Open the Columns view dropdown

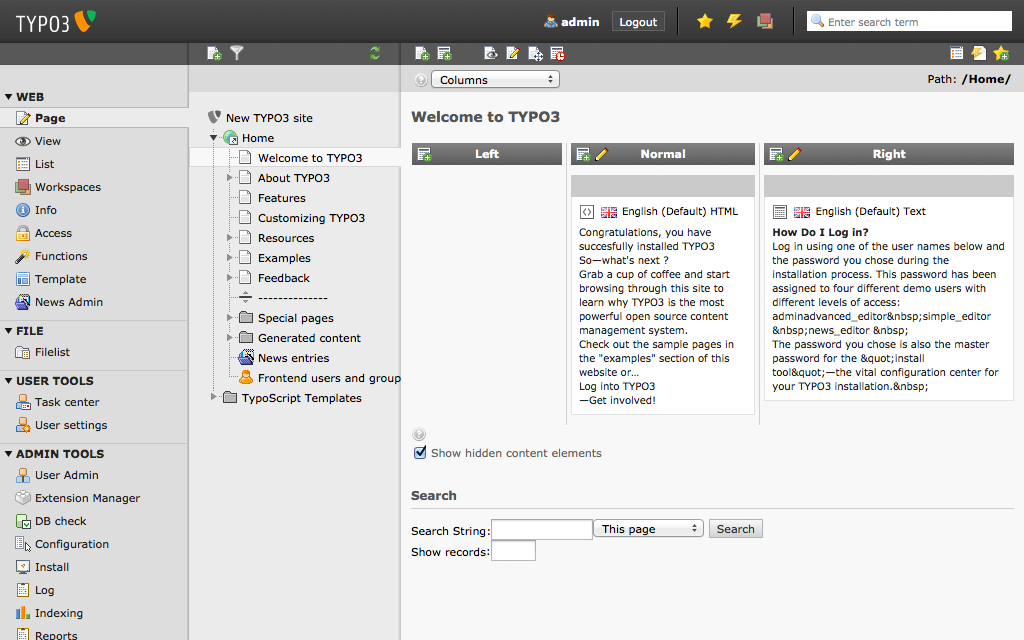(496, 79)
